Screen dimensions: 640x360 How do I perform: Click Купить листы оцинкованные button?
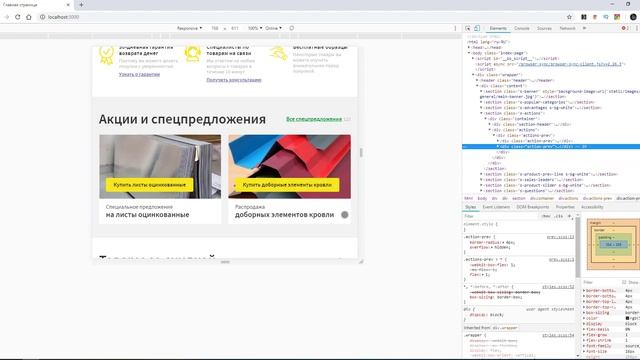(x=149, y=185)
